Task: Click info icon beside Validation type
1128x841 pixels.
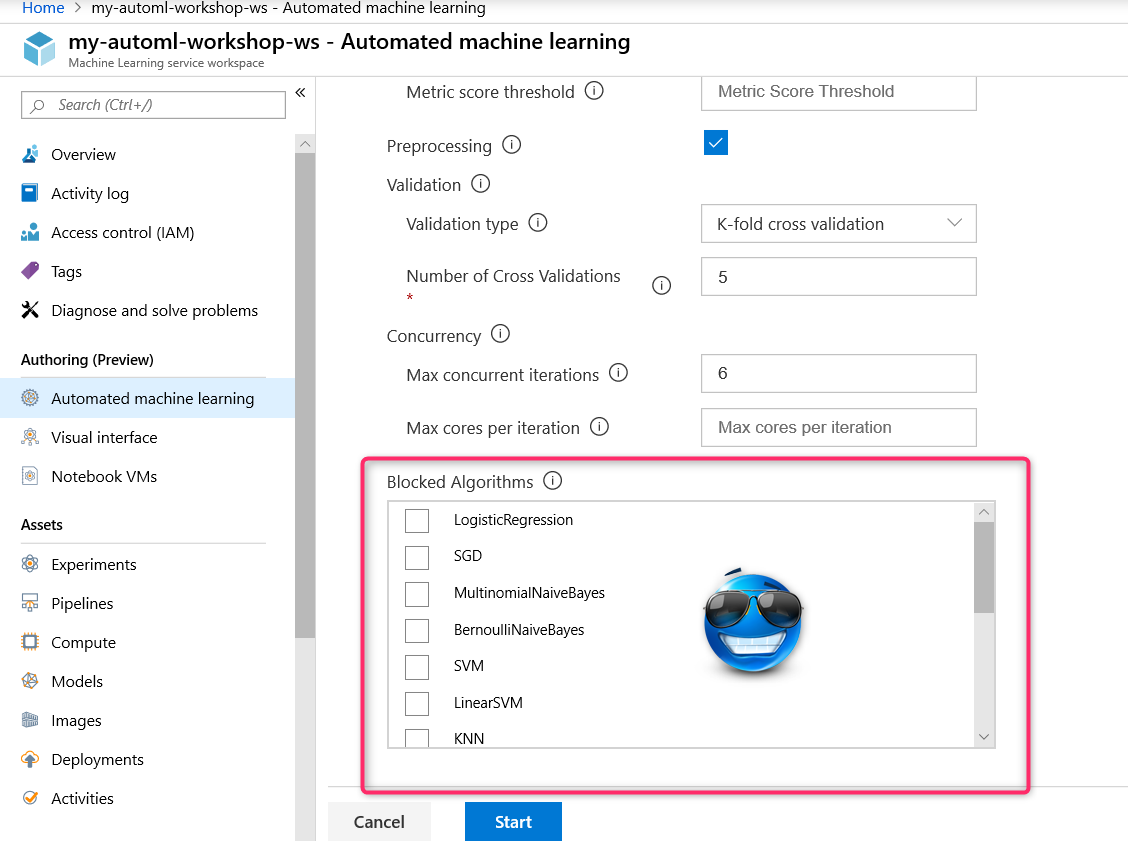Action: [538, 222]
